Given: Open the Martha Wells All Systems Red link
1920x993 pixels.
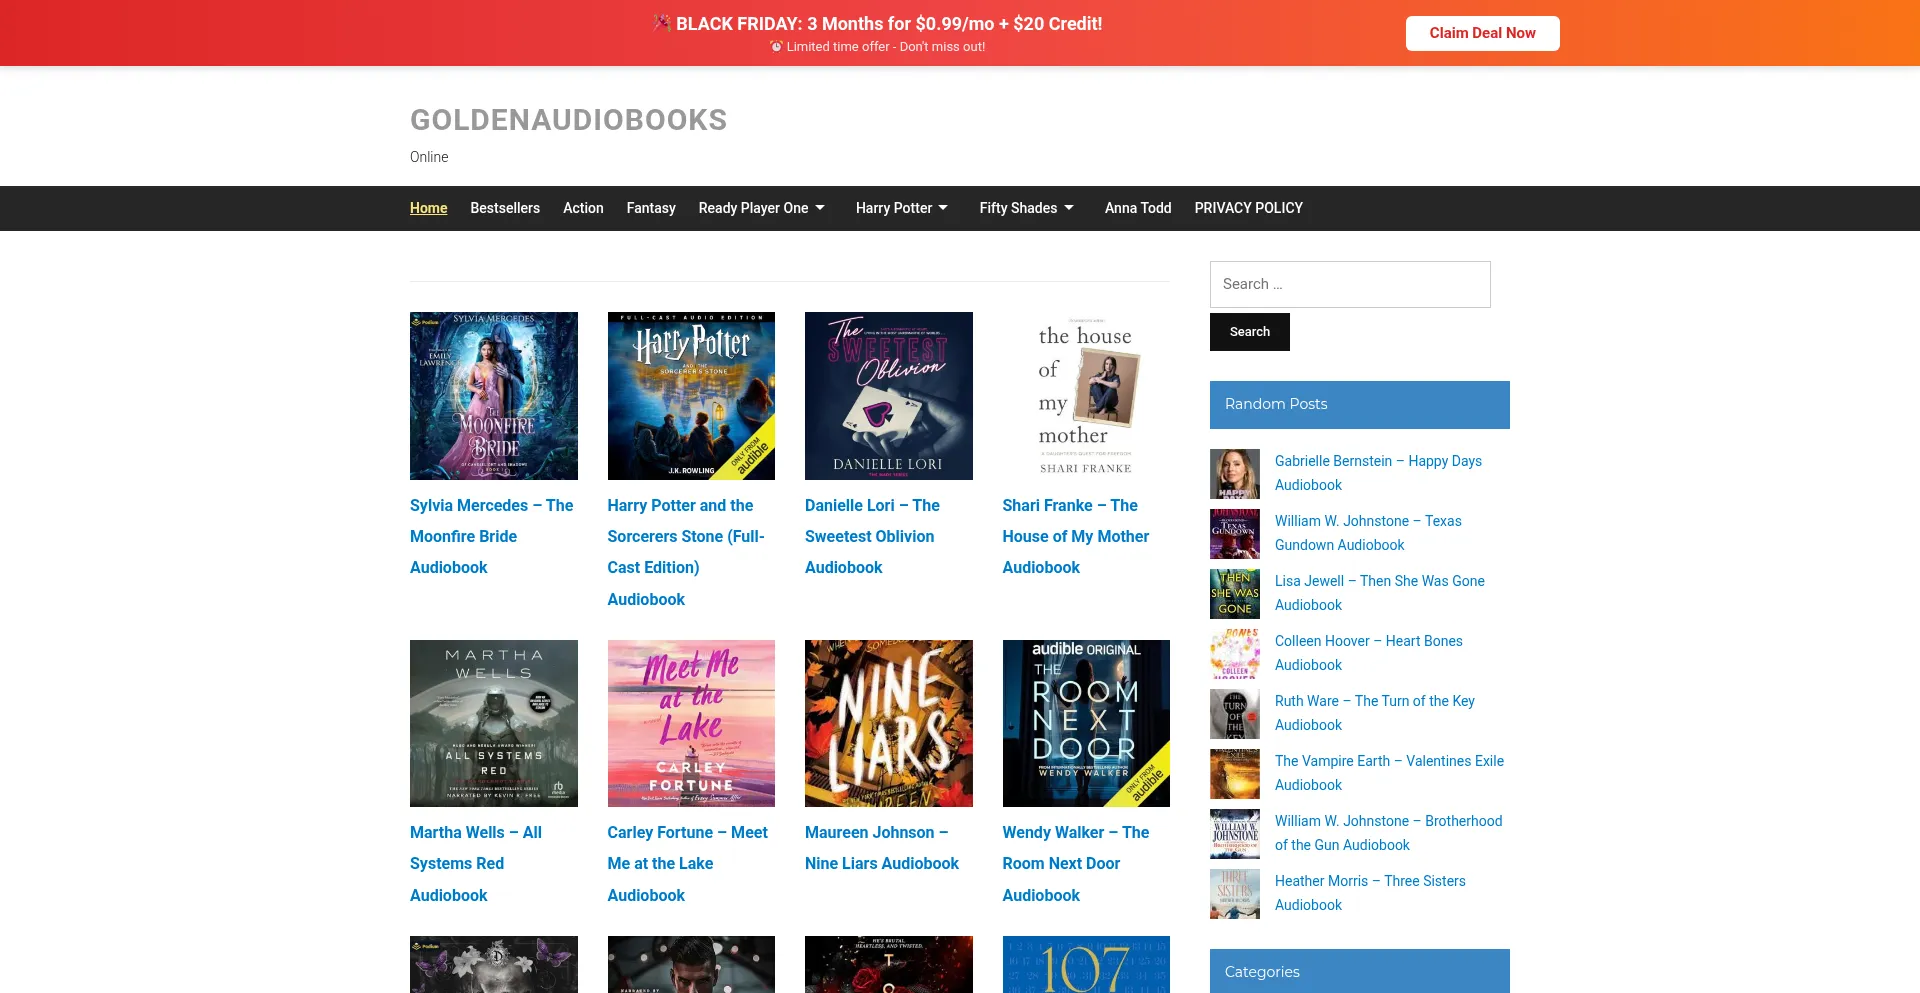Looking at the screenshot, I should click(x=476, y=864).
